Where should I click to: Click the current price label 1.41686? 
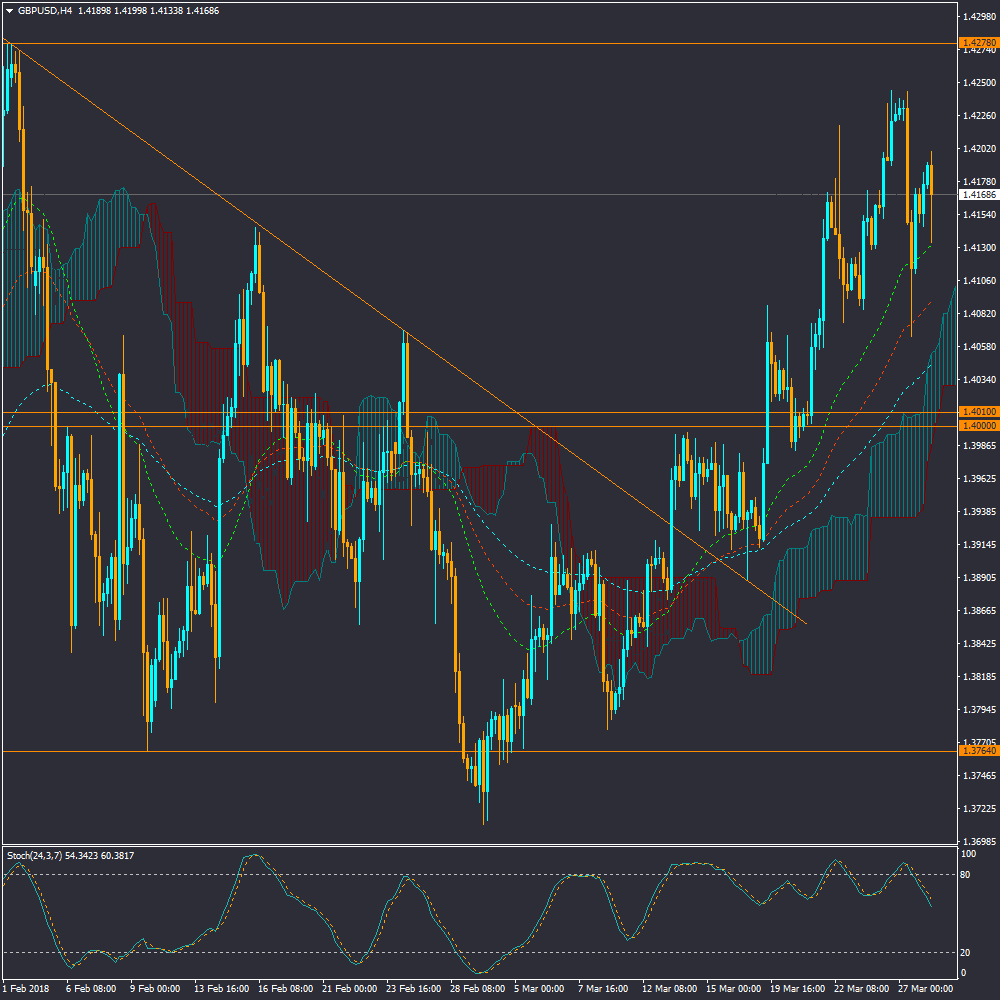coord(977,194)
